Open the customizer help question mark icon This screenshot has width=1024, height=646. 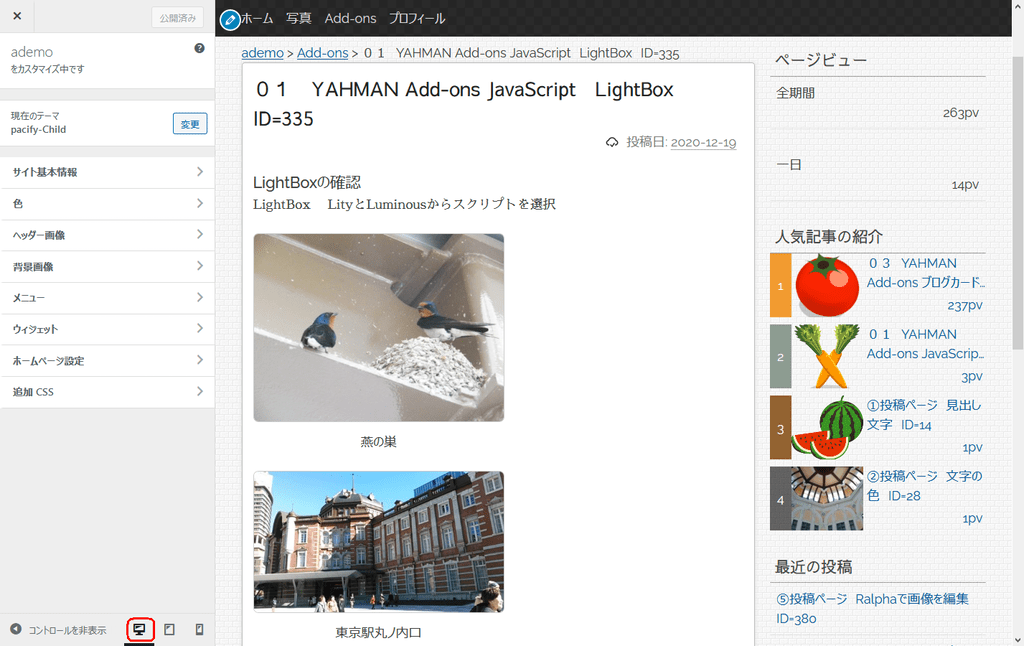[x=199, y=48]
